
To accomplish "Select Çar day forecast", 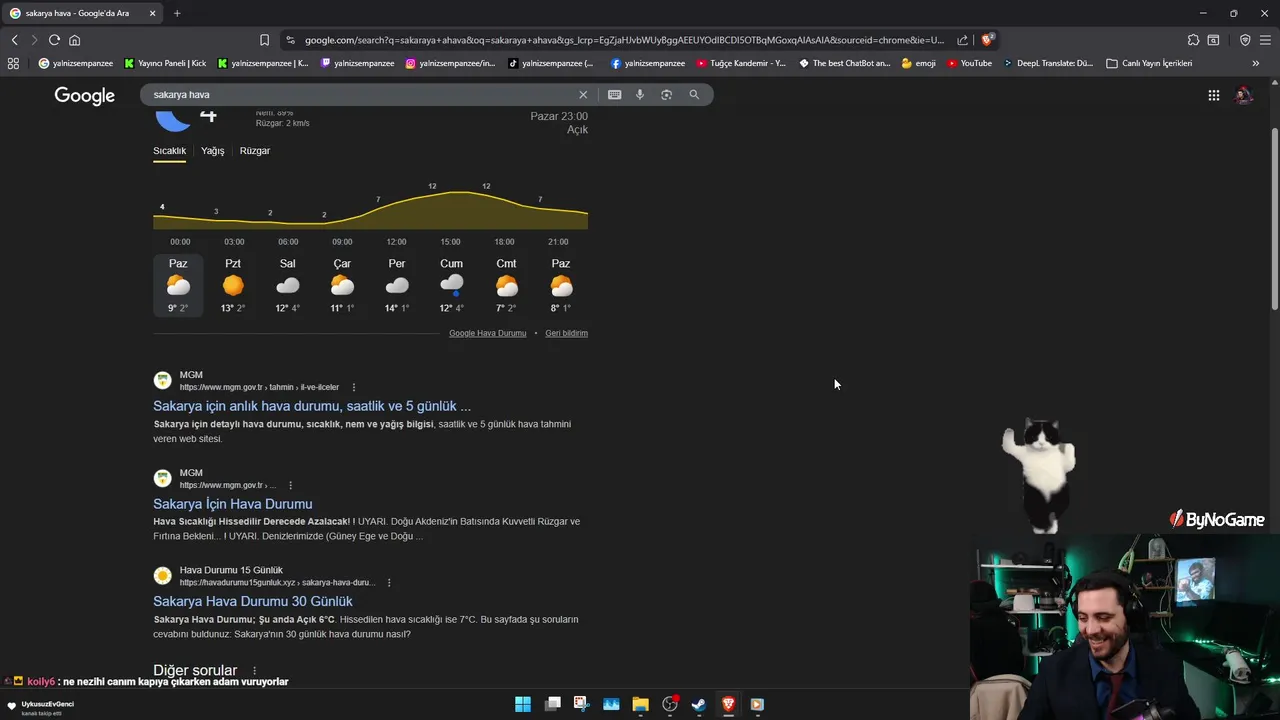I will (x=342, y=286).
